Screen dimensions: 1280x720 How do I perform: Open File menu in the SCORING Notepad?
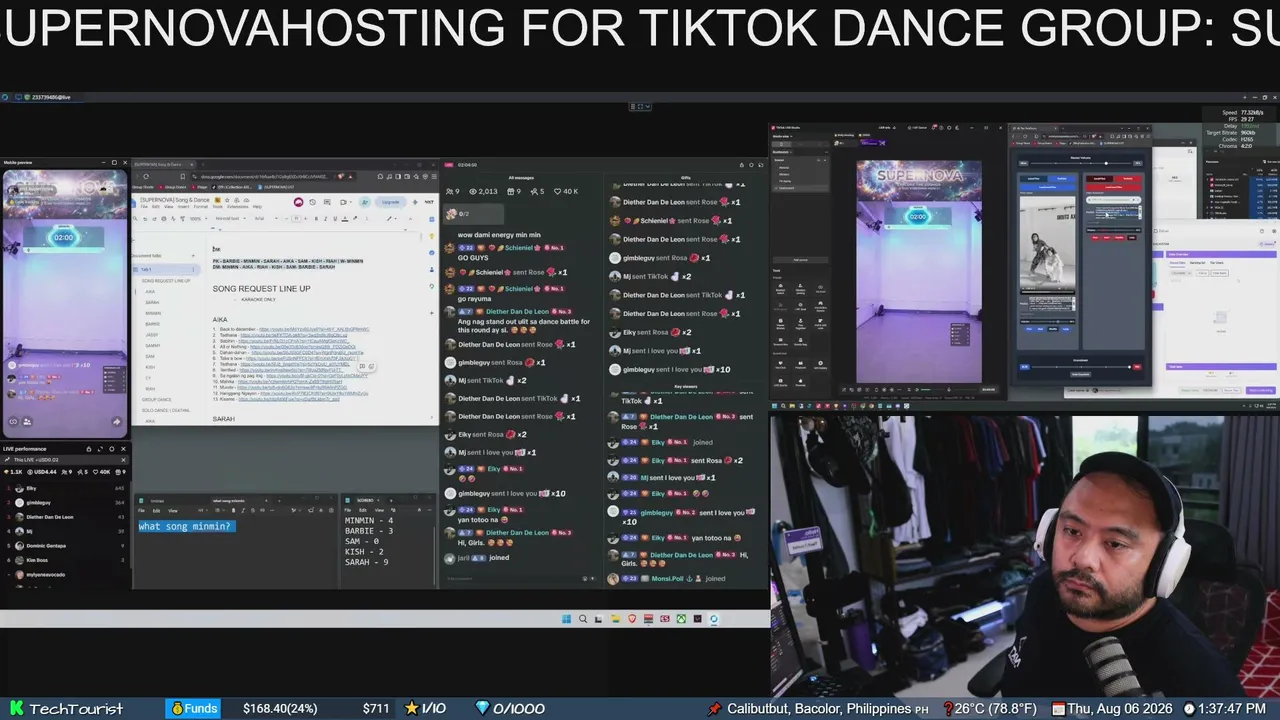(348, 510)
